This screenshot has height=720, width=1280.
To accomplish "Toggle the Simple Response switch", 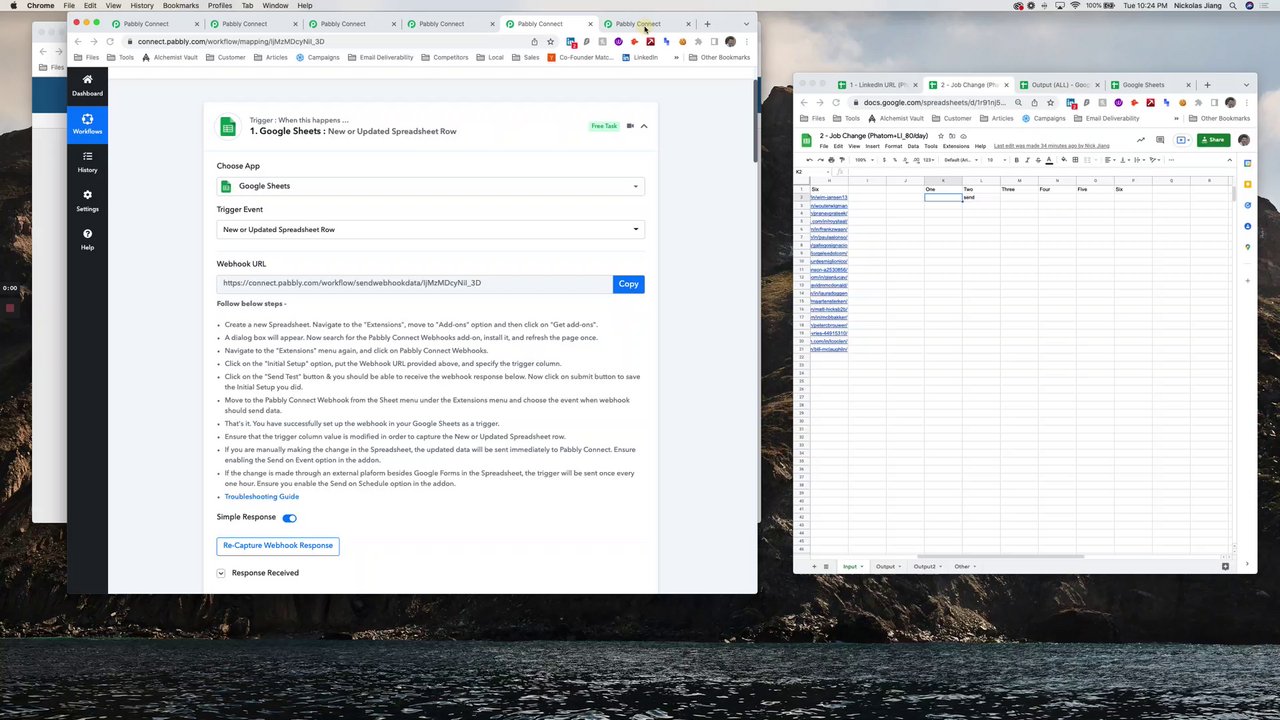I will pos(289,518).
